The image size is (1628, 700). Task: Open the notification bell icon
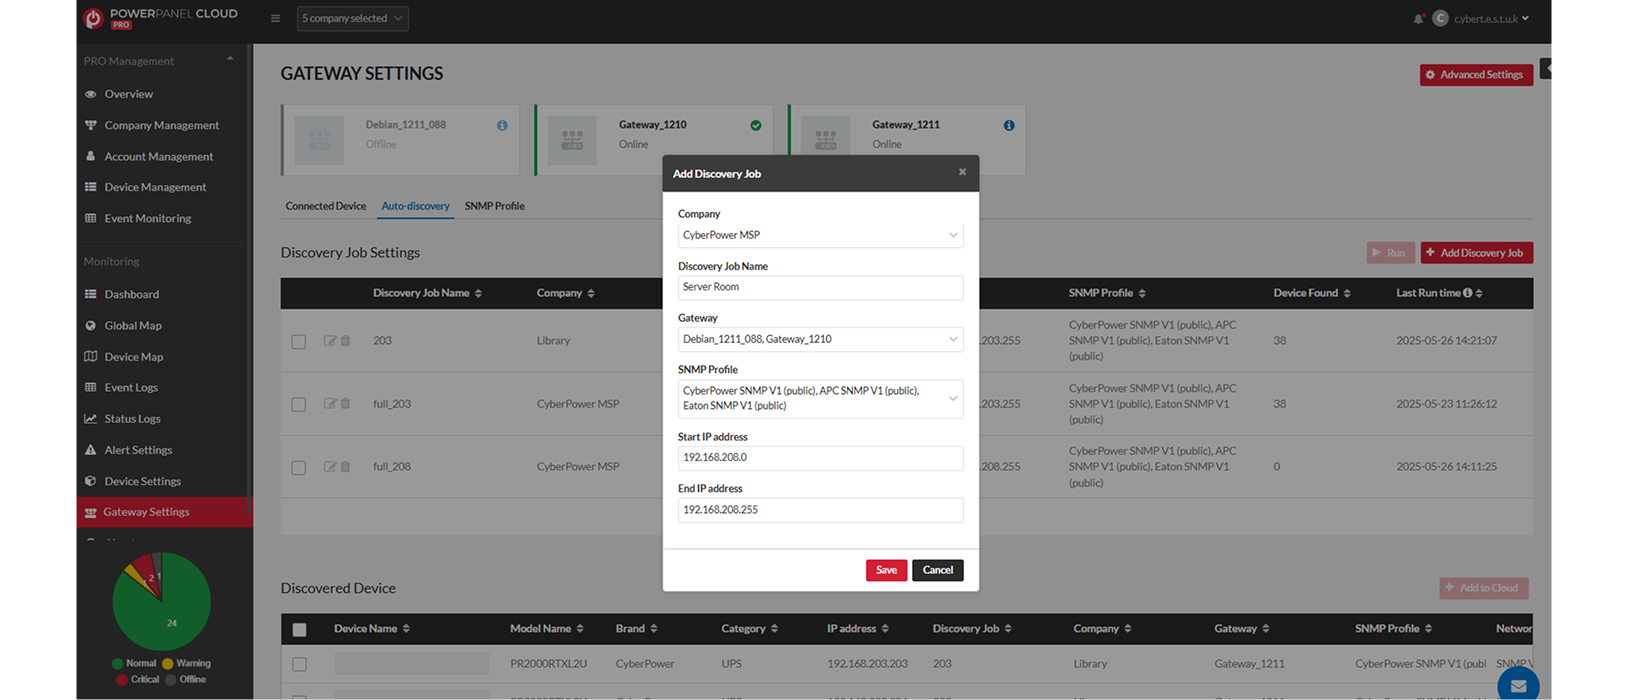pos(1418,18)
